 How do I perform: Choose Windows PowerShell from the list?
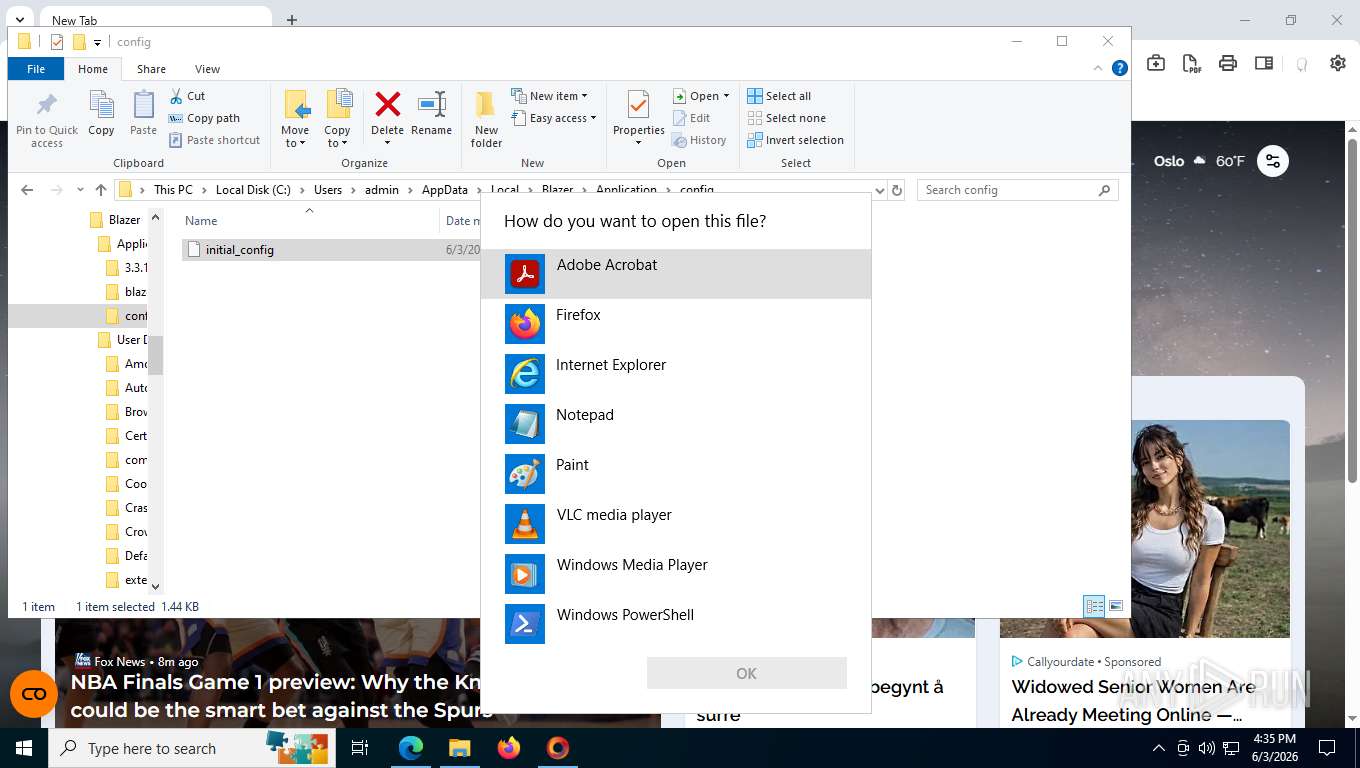pyautogui.click(x=675, y=624)
